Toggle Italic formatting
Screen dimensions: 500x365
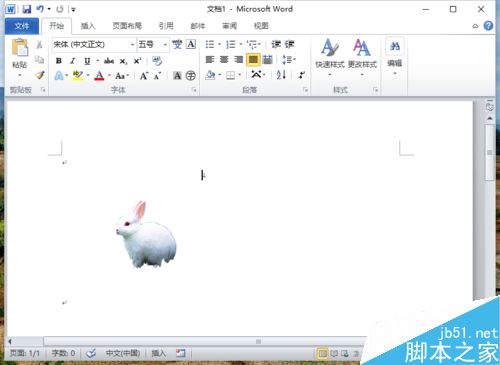[x=73, y=61]
